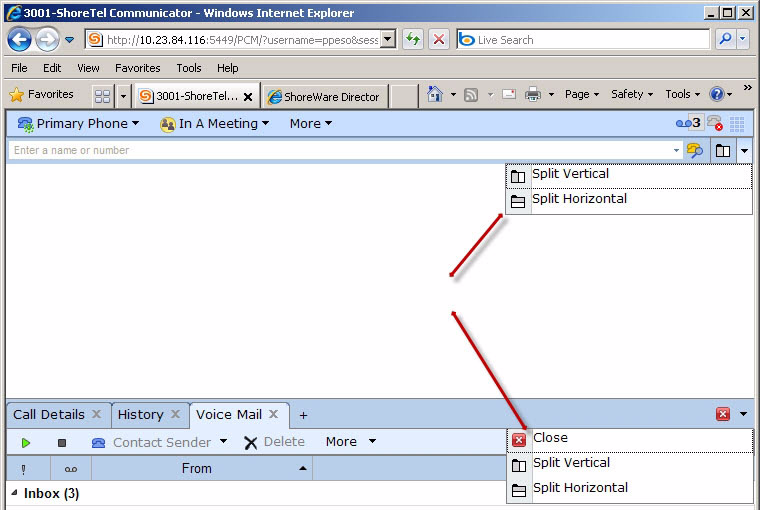The image size is (760, 510).
Task: Click the Read Mail envelope icon
Action: [x=508, y=94]
